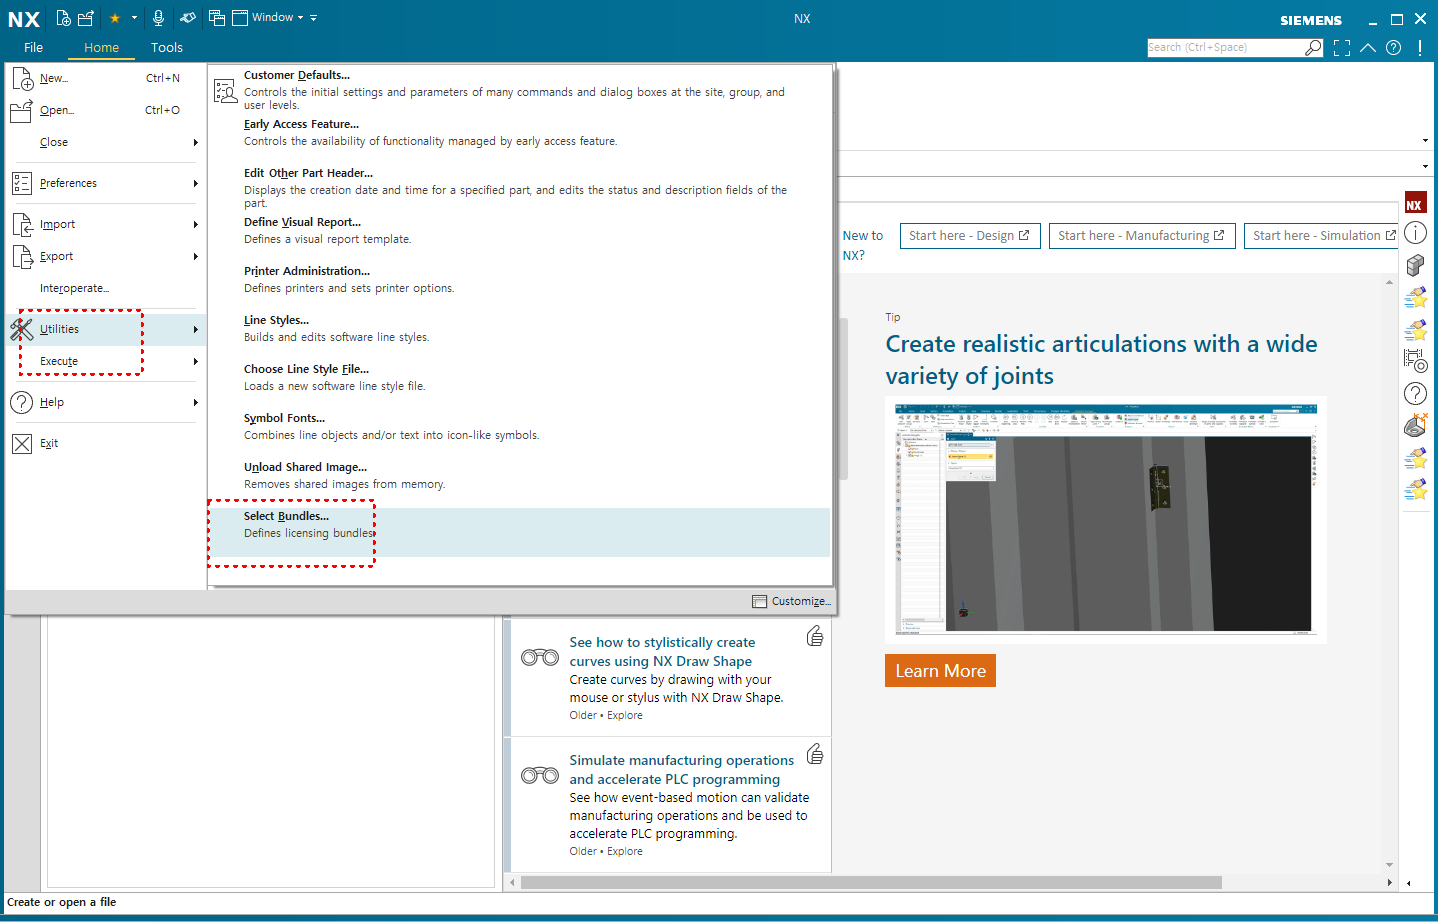Click the Customer Defaults icon
Screen dimensions: 1438x922
(225, 91)
